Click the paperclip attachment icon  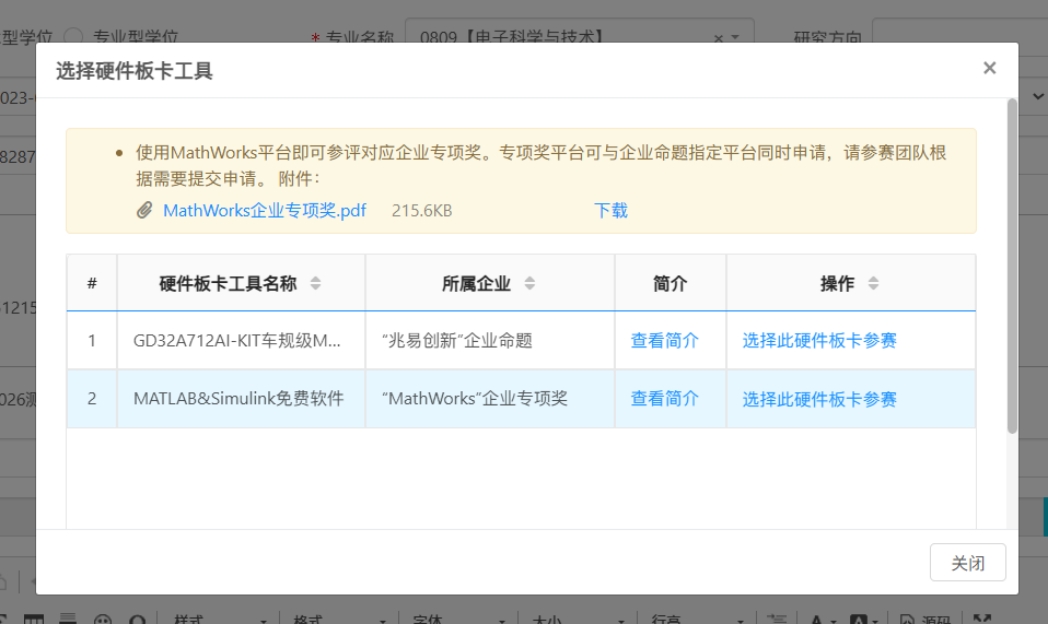(x=145, y=211)
